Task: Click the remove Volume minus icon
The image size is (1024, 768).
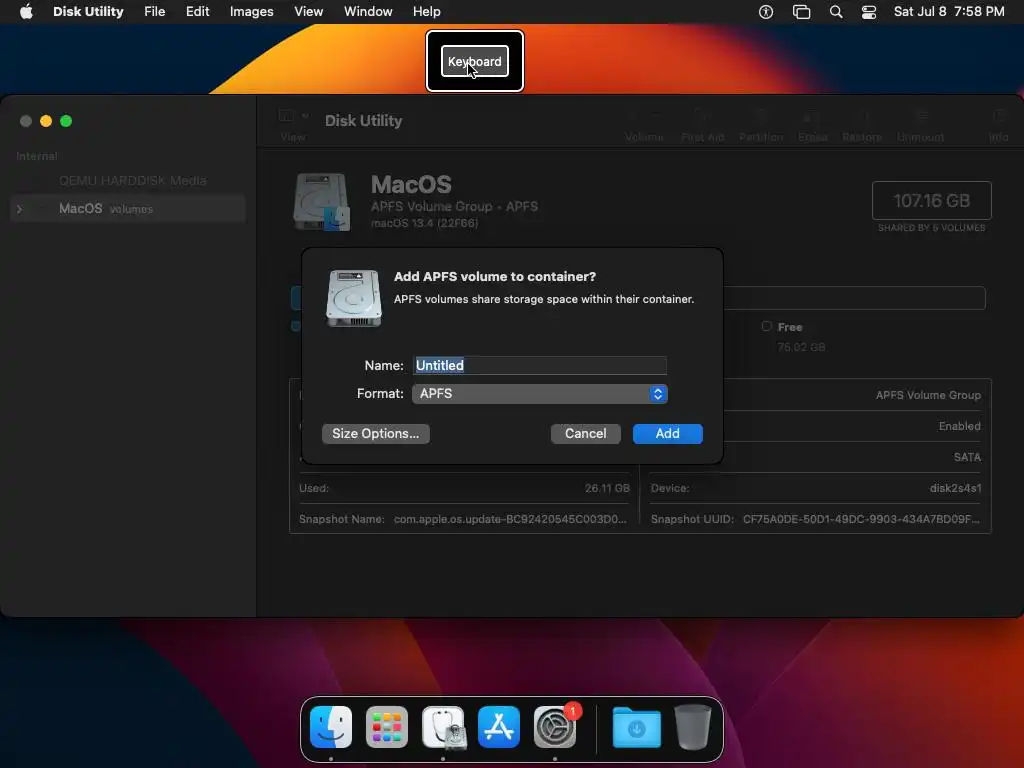Action: pos(656,116)
